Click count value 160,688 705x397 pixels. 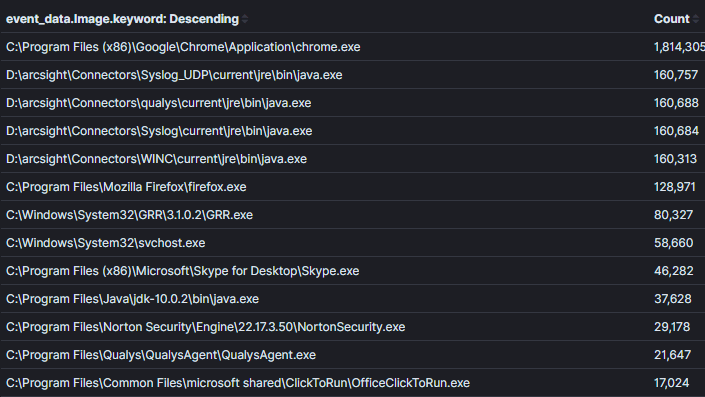pos(676,103)
